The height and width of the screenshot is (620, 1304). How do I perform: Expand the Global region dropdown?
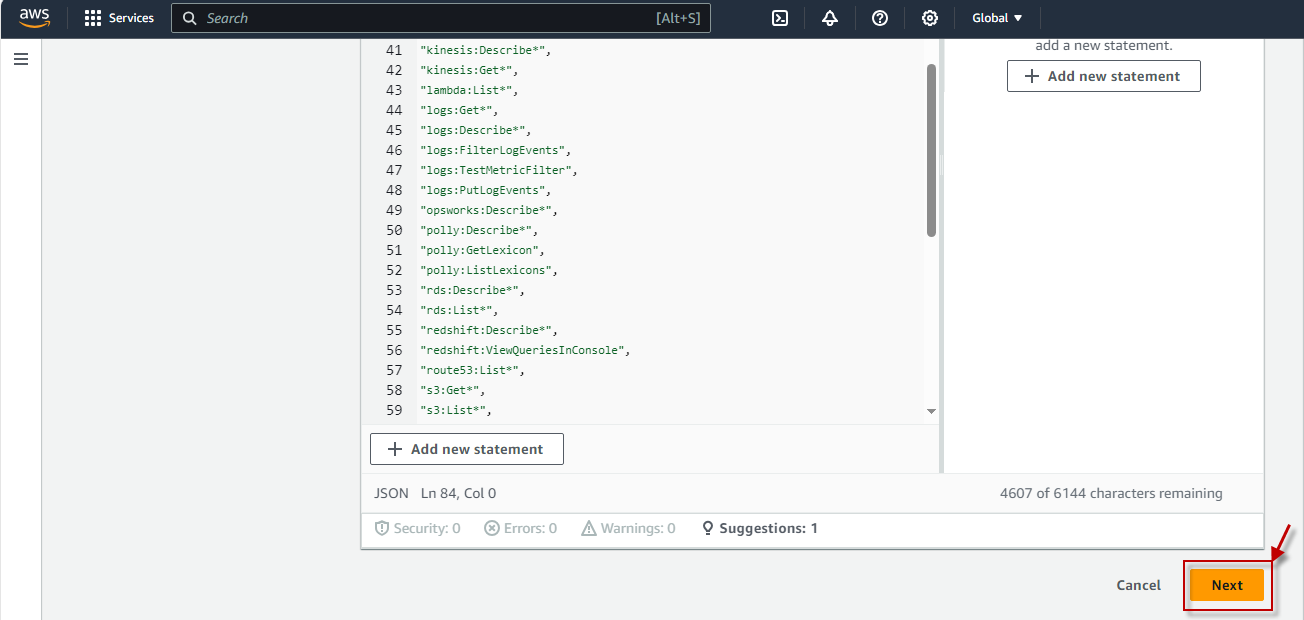pyautogui.click(x=997, y=18)
